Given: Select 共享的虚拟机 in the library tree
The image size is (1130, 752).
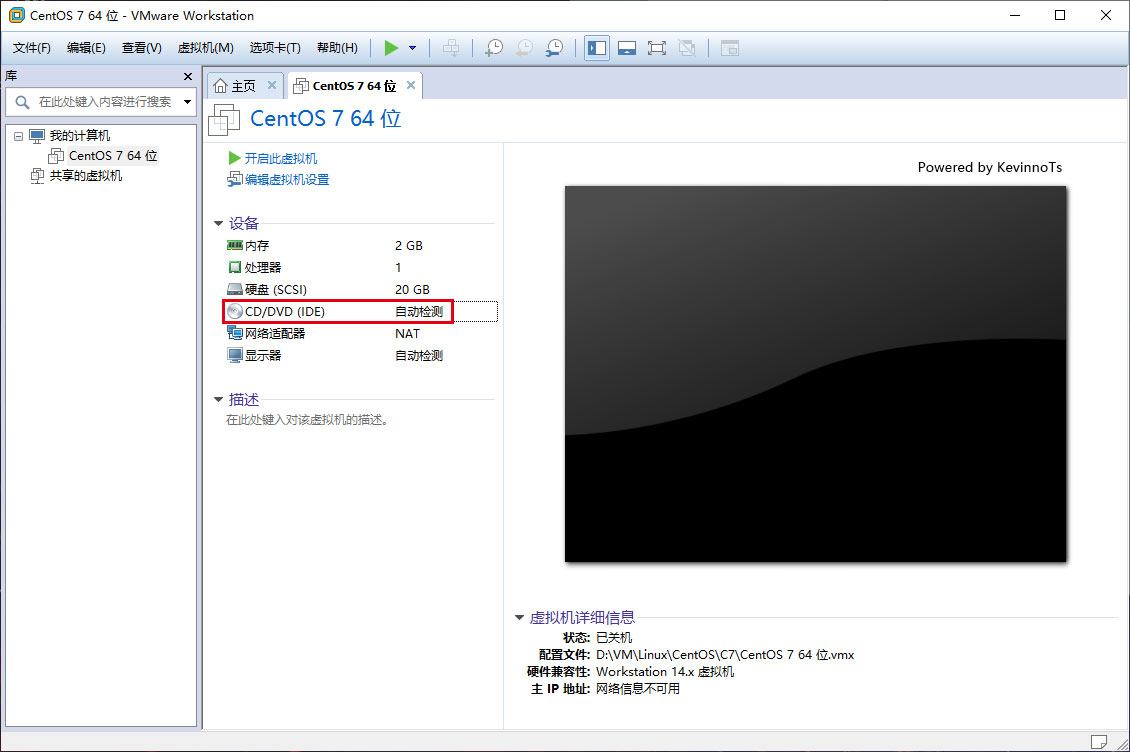Looking at the screenshot, I should click(86, 176).
